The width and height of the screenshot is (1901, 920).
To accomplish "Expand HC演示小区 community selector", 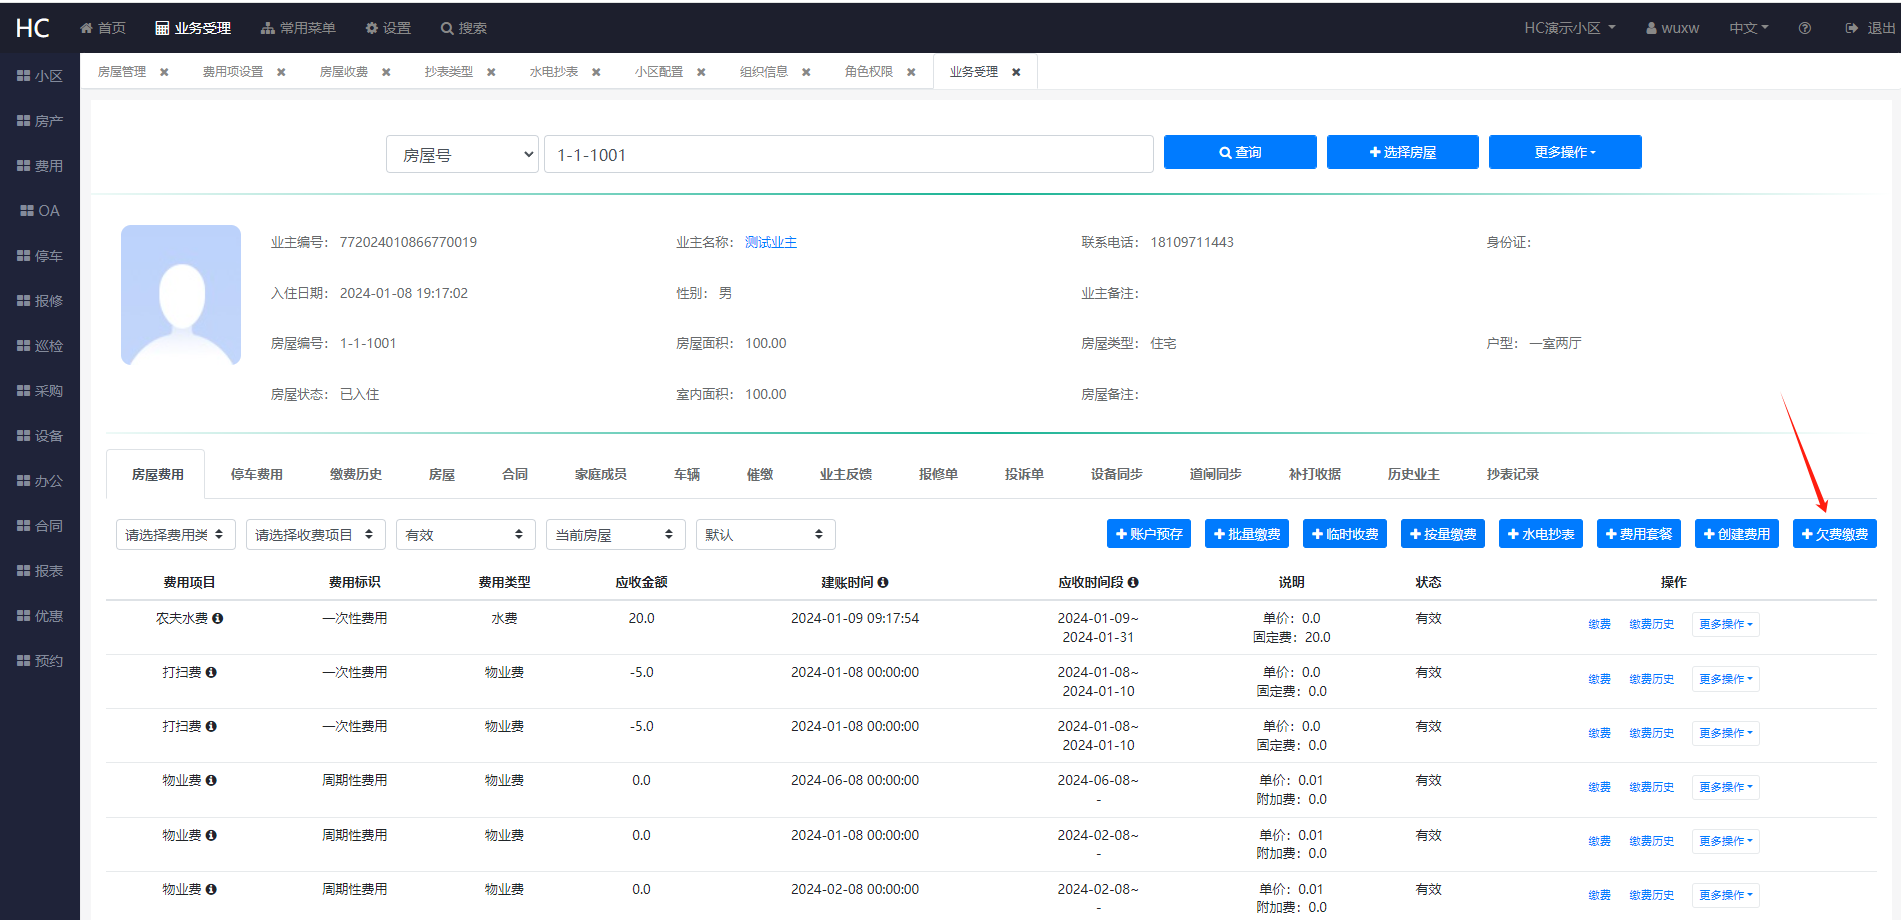I will 1569,28.
